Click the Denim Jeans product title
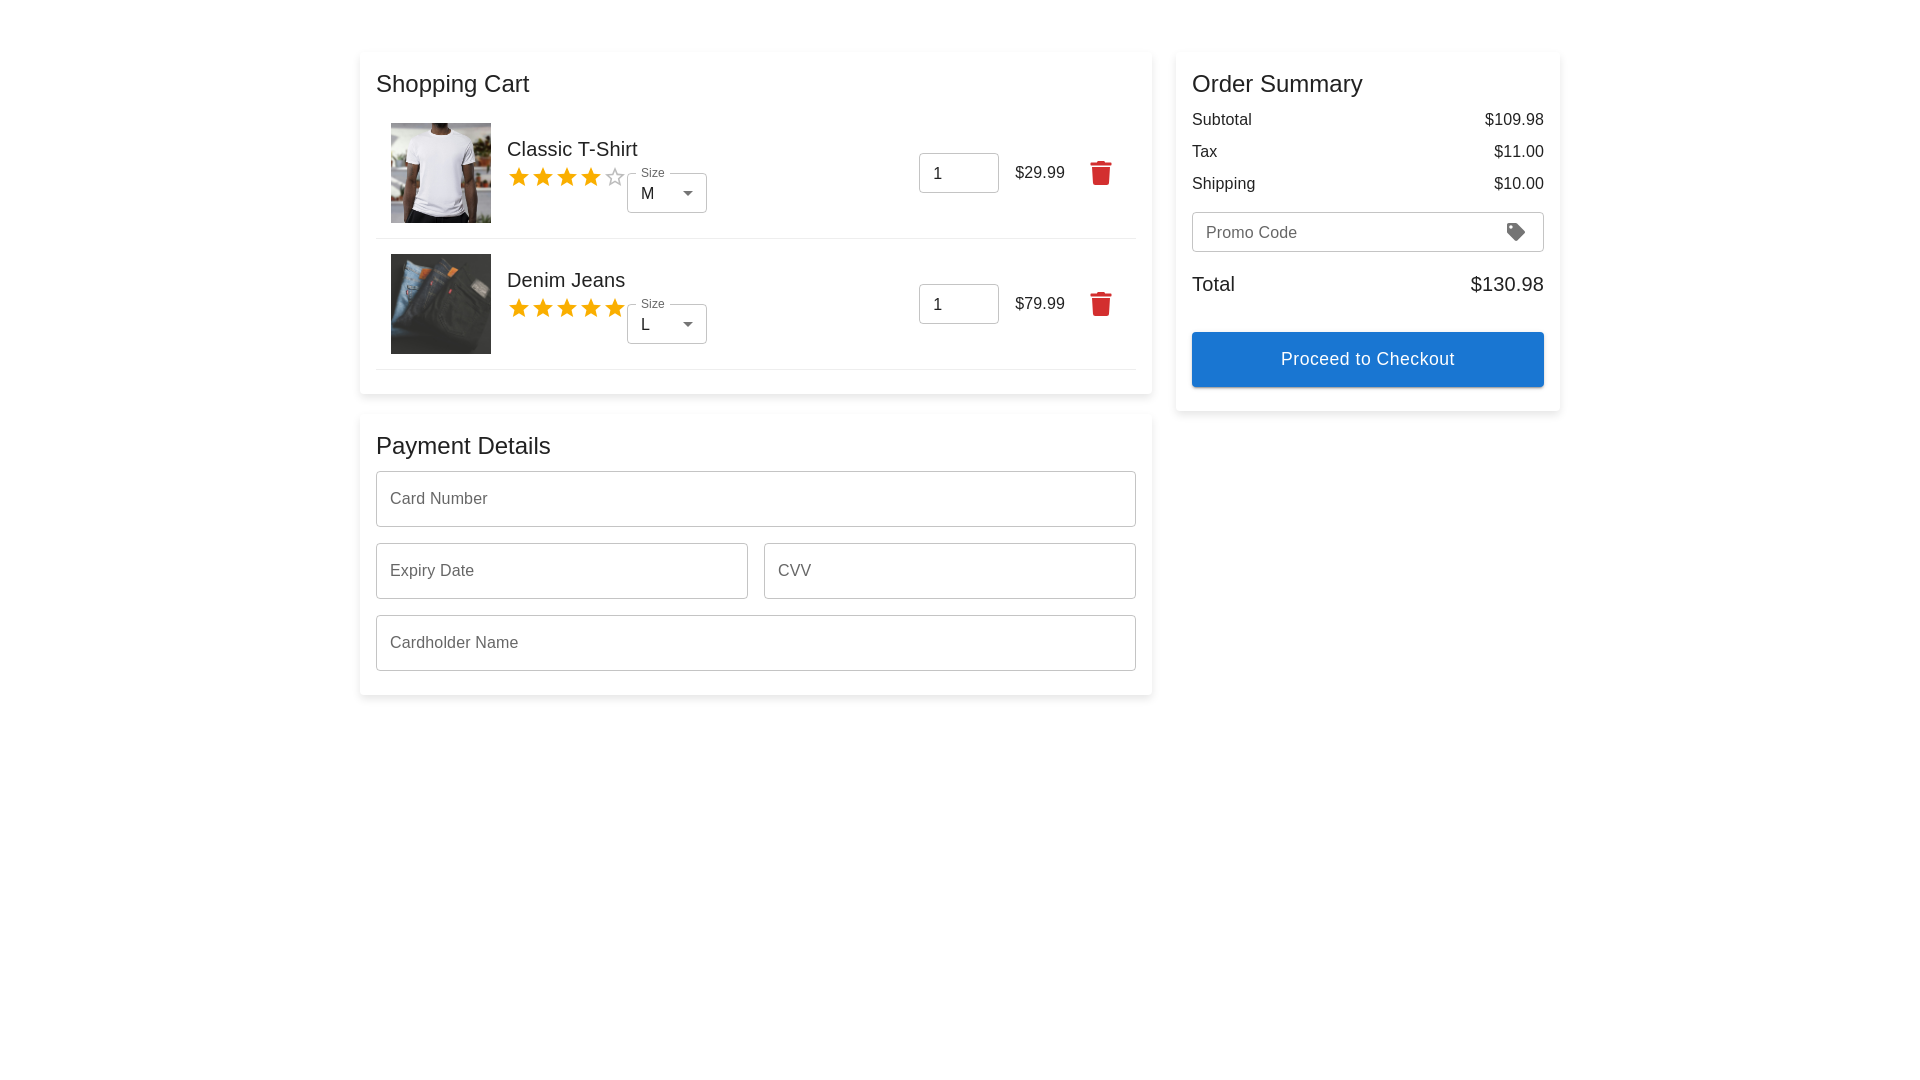Viewport: 1920px width, 1080px height. tap(566, 280)
